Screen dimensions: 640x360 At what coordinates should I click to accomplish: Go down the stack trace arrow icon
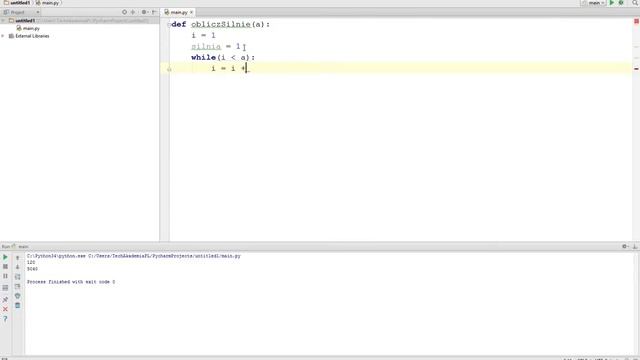[x=18, y=267]
